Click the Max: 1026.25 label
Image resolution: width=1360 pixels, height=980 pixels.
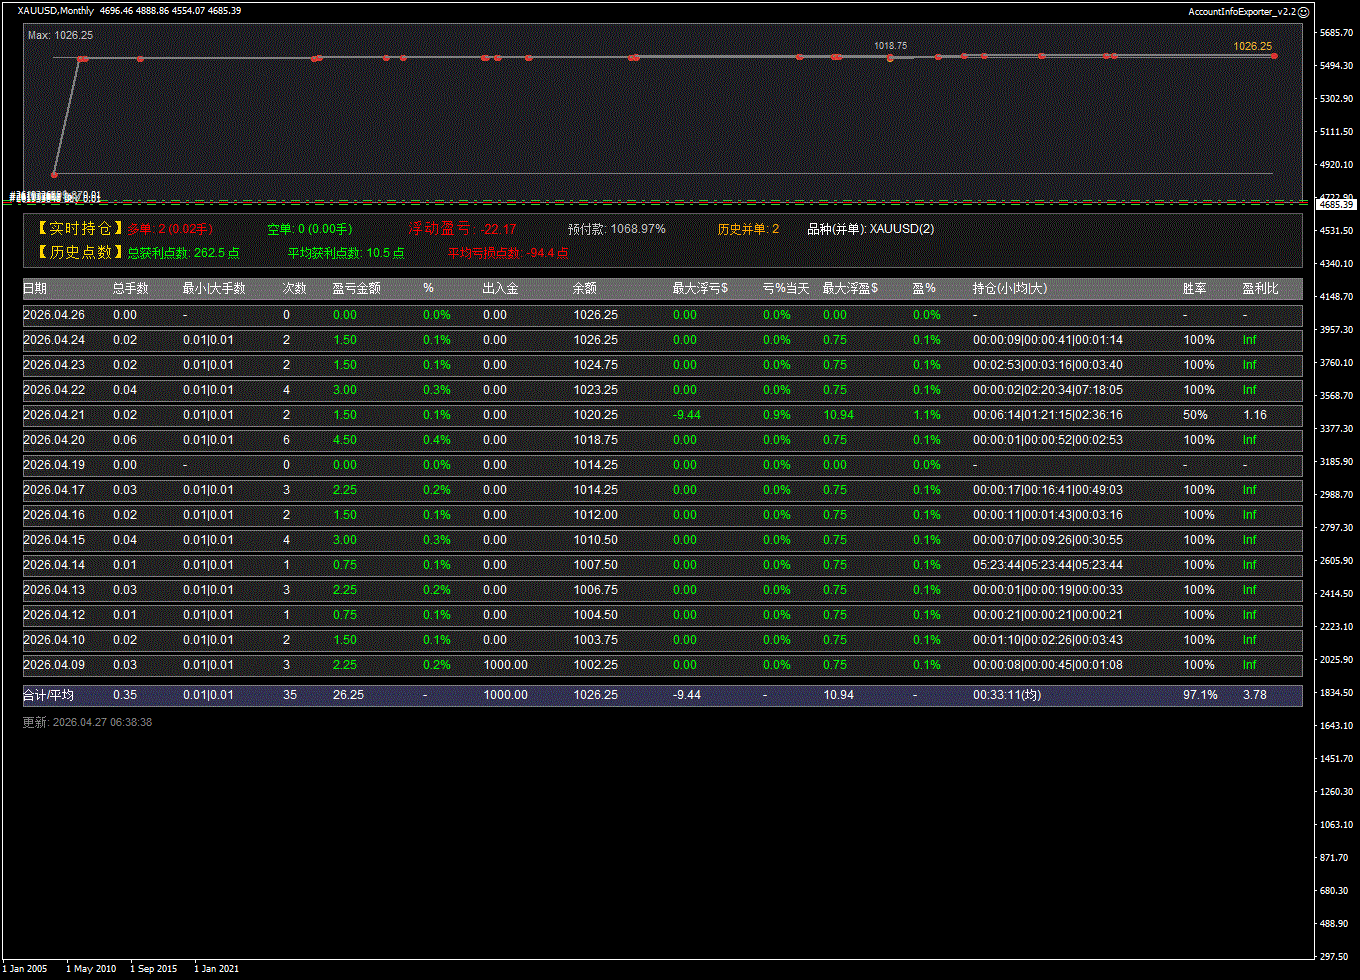tap(60, 35)
